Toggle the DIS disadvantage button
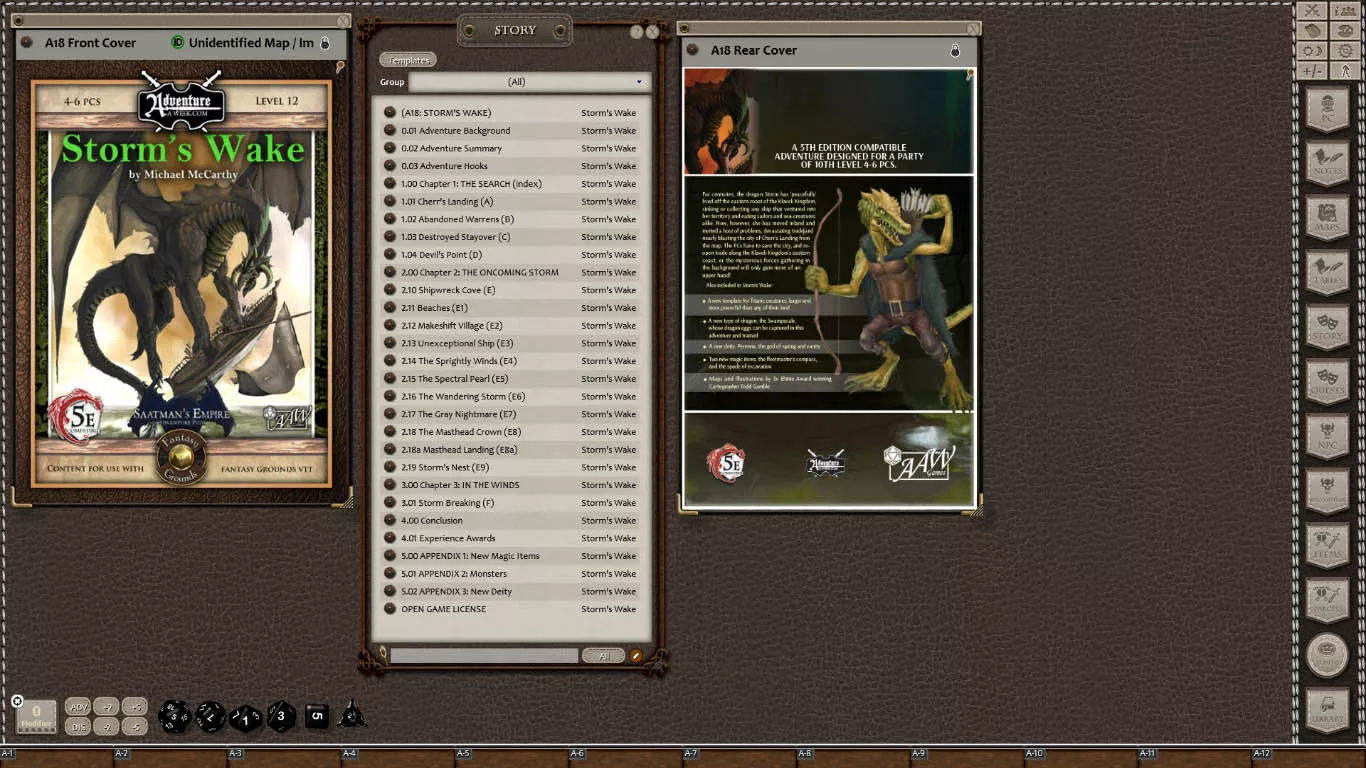 [x=78, y=727]
